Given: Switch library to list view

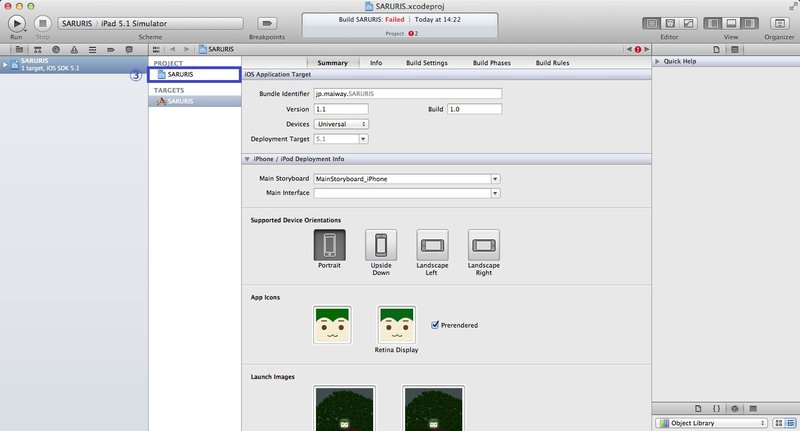Looking at the screenshot, I should pyautogui.click(x=790, y=423).
